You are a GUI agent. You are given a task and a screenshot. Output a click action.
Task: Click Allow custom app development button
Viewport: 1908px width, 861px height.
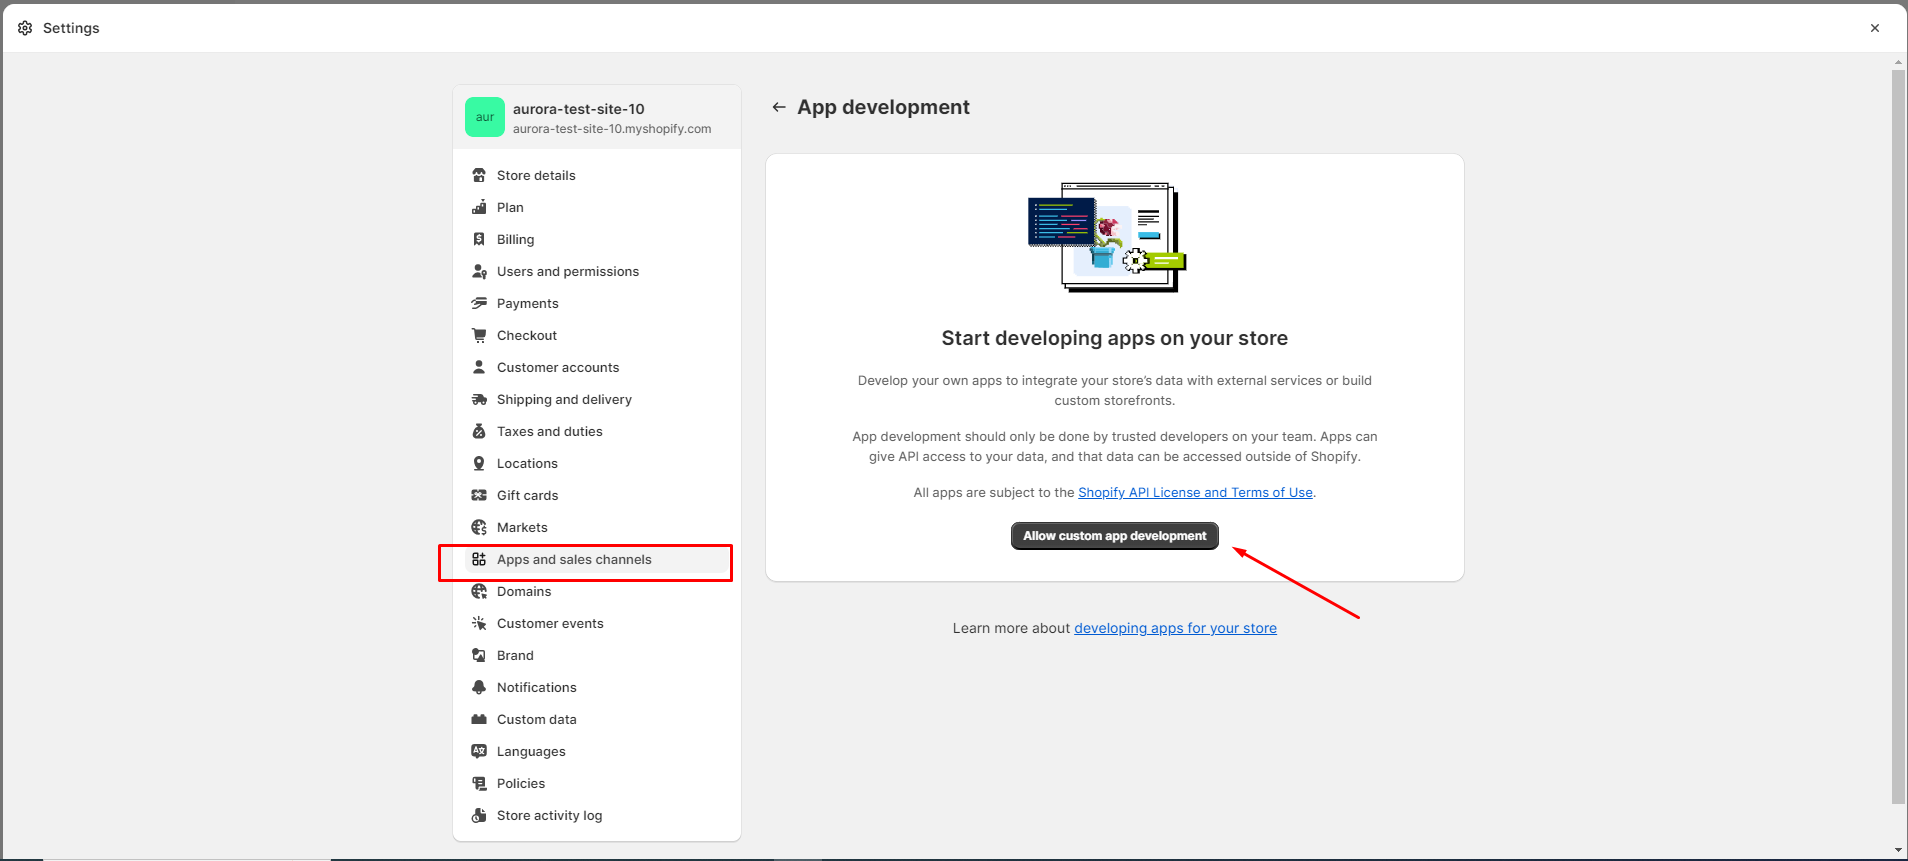(1114, 536)
